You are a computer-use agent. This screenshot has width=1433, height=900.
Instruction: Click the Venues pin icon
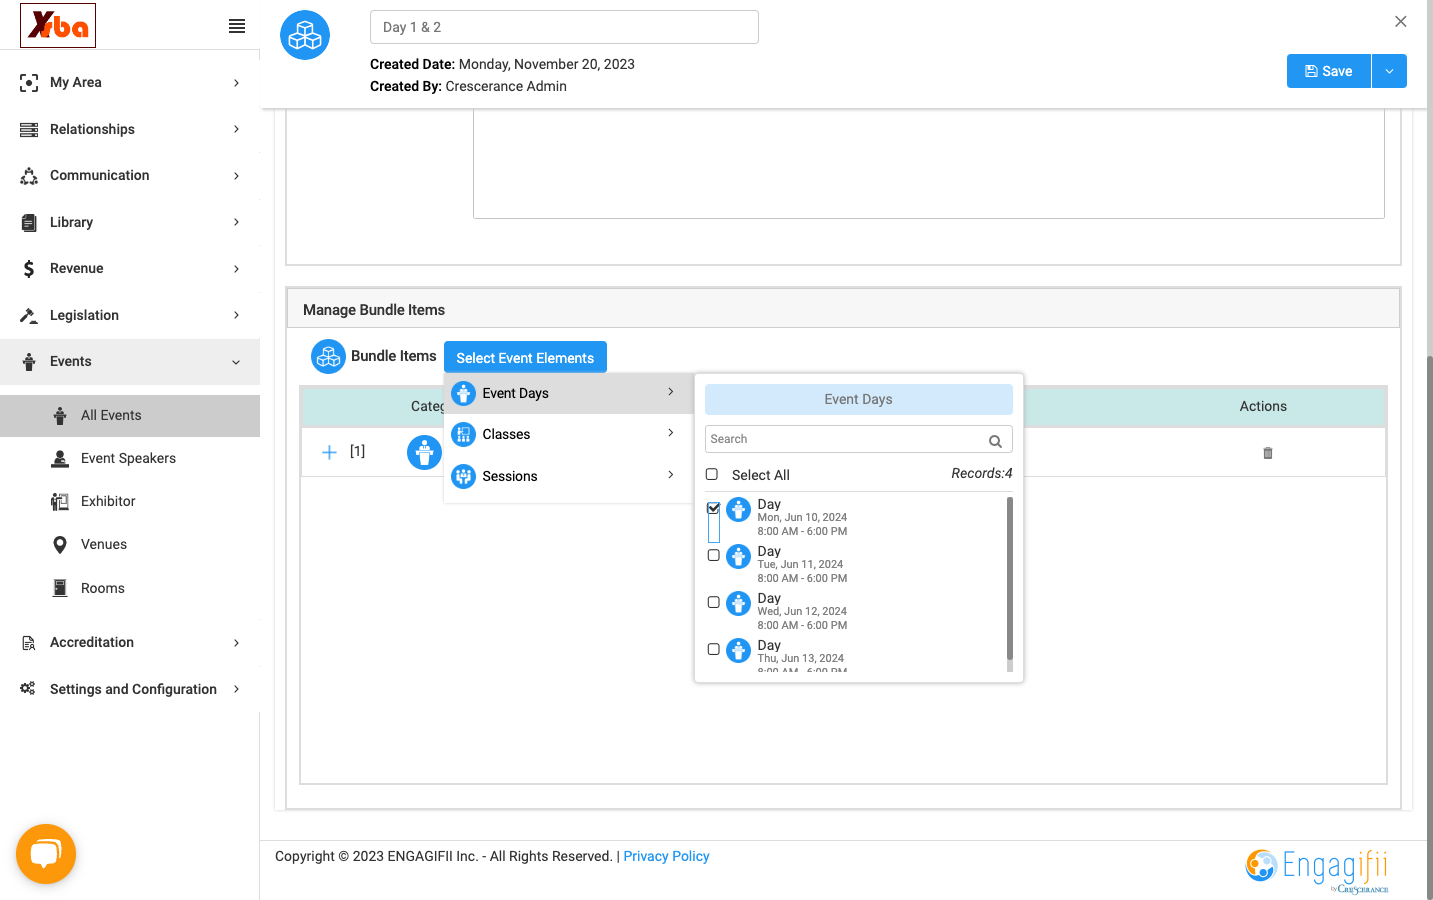(60, 545)
